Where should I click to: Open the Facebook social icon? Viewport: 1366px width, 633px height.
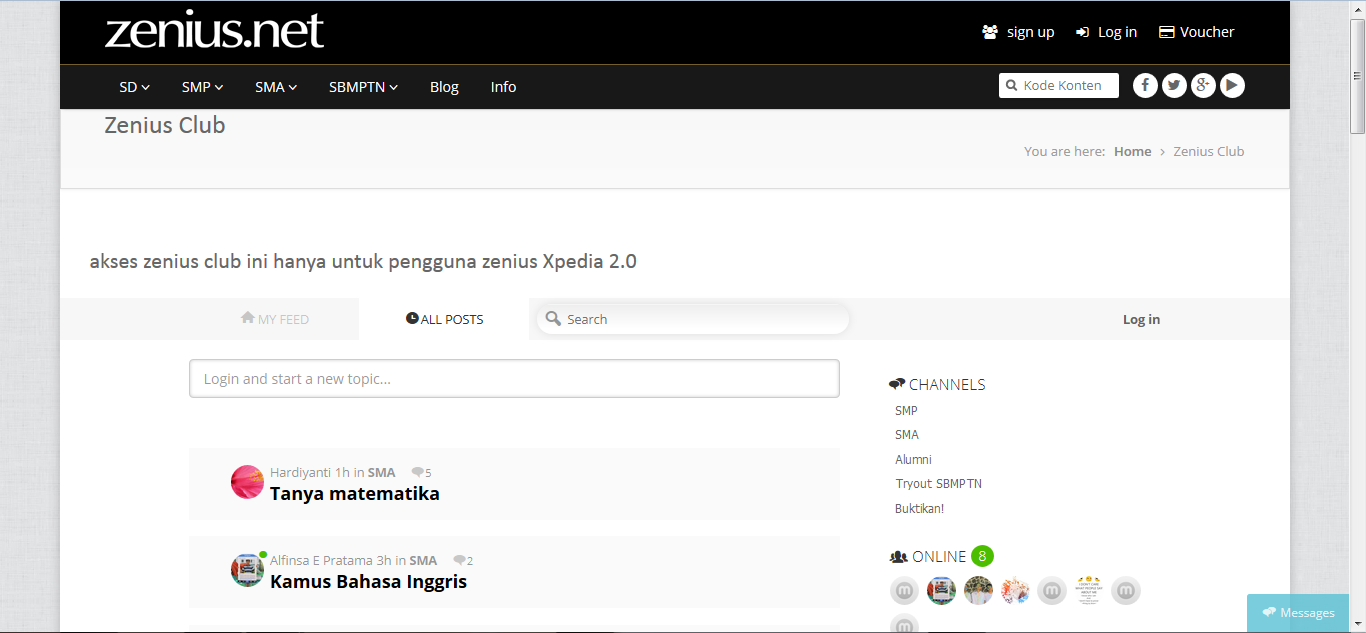pos(1145,86)
